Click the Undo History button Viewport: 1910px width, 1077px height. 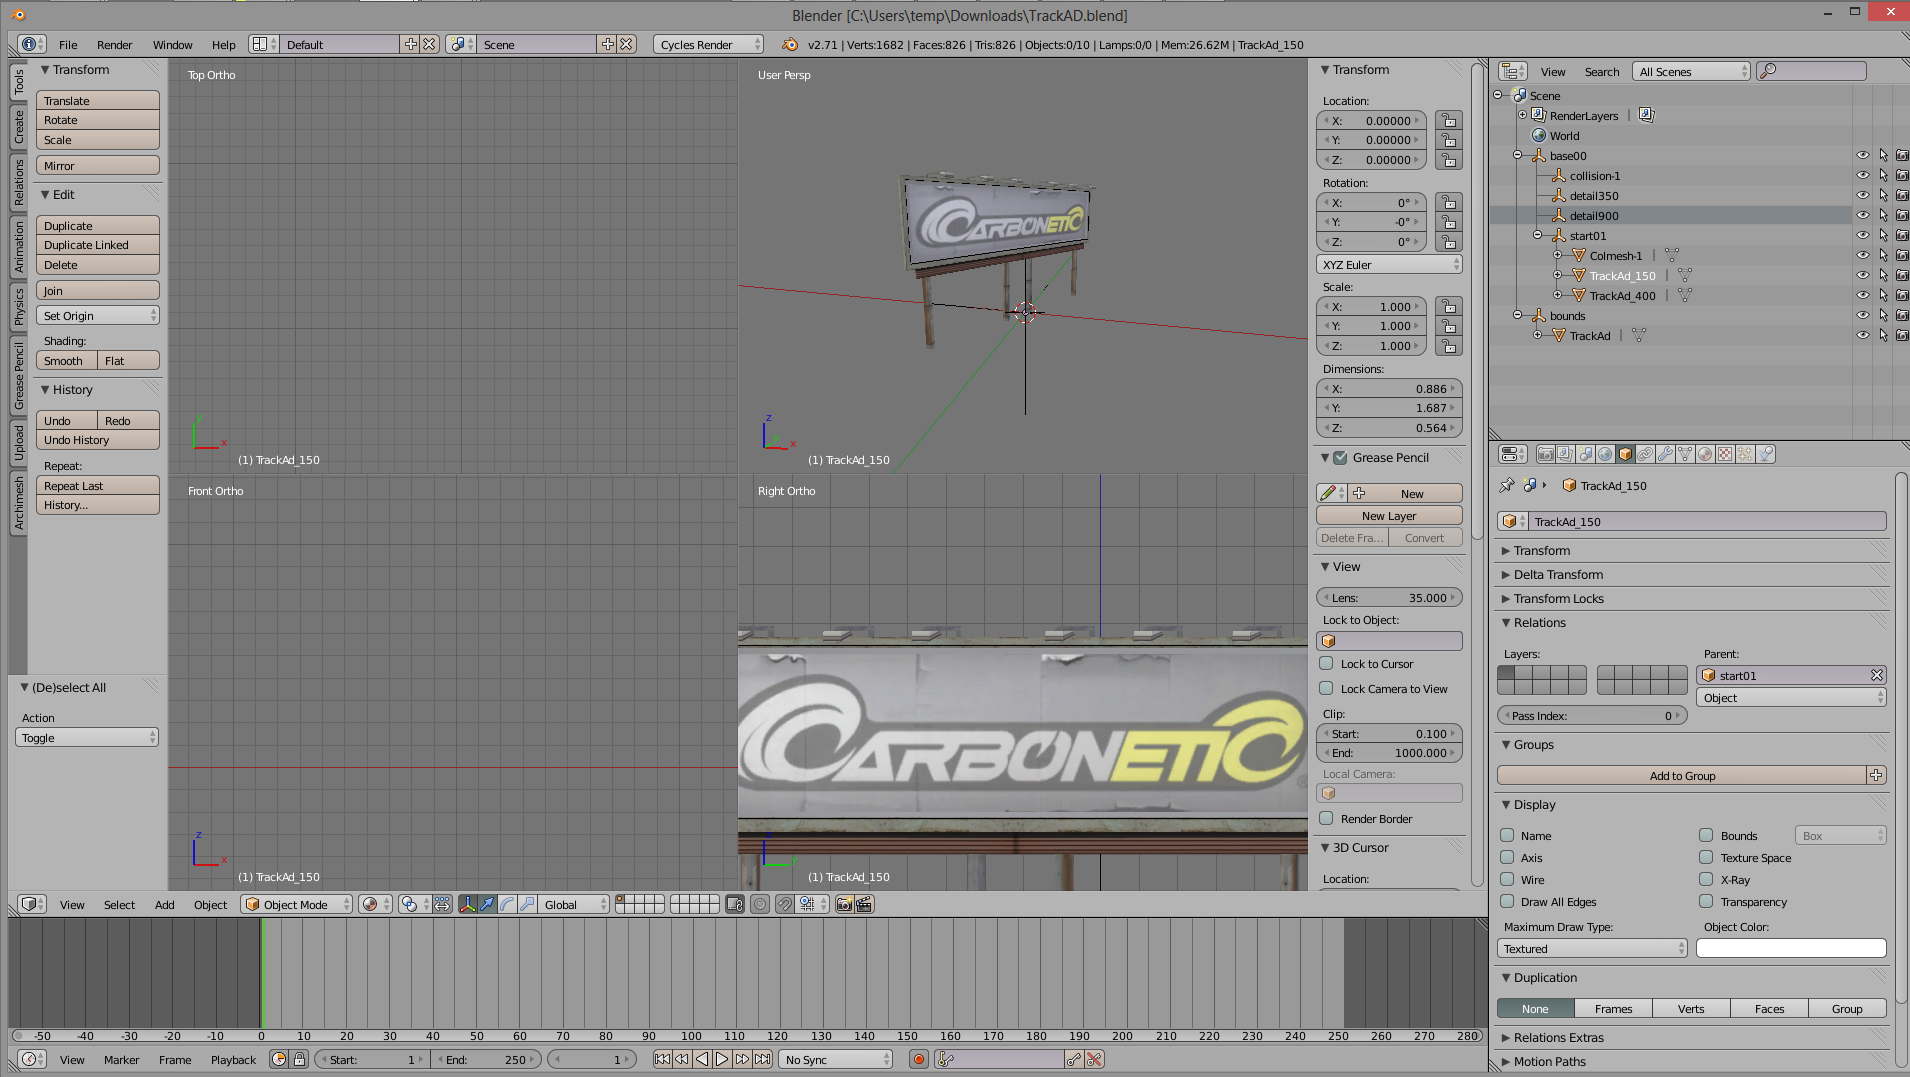point(98,440)
